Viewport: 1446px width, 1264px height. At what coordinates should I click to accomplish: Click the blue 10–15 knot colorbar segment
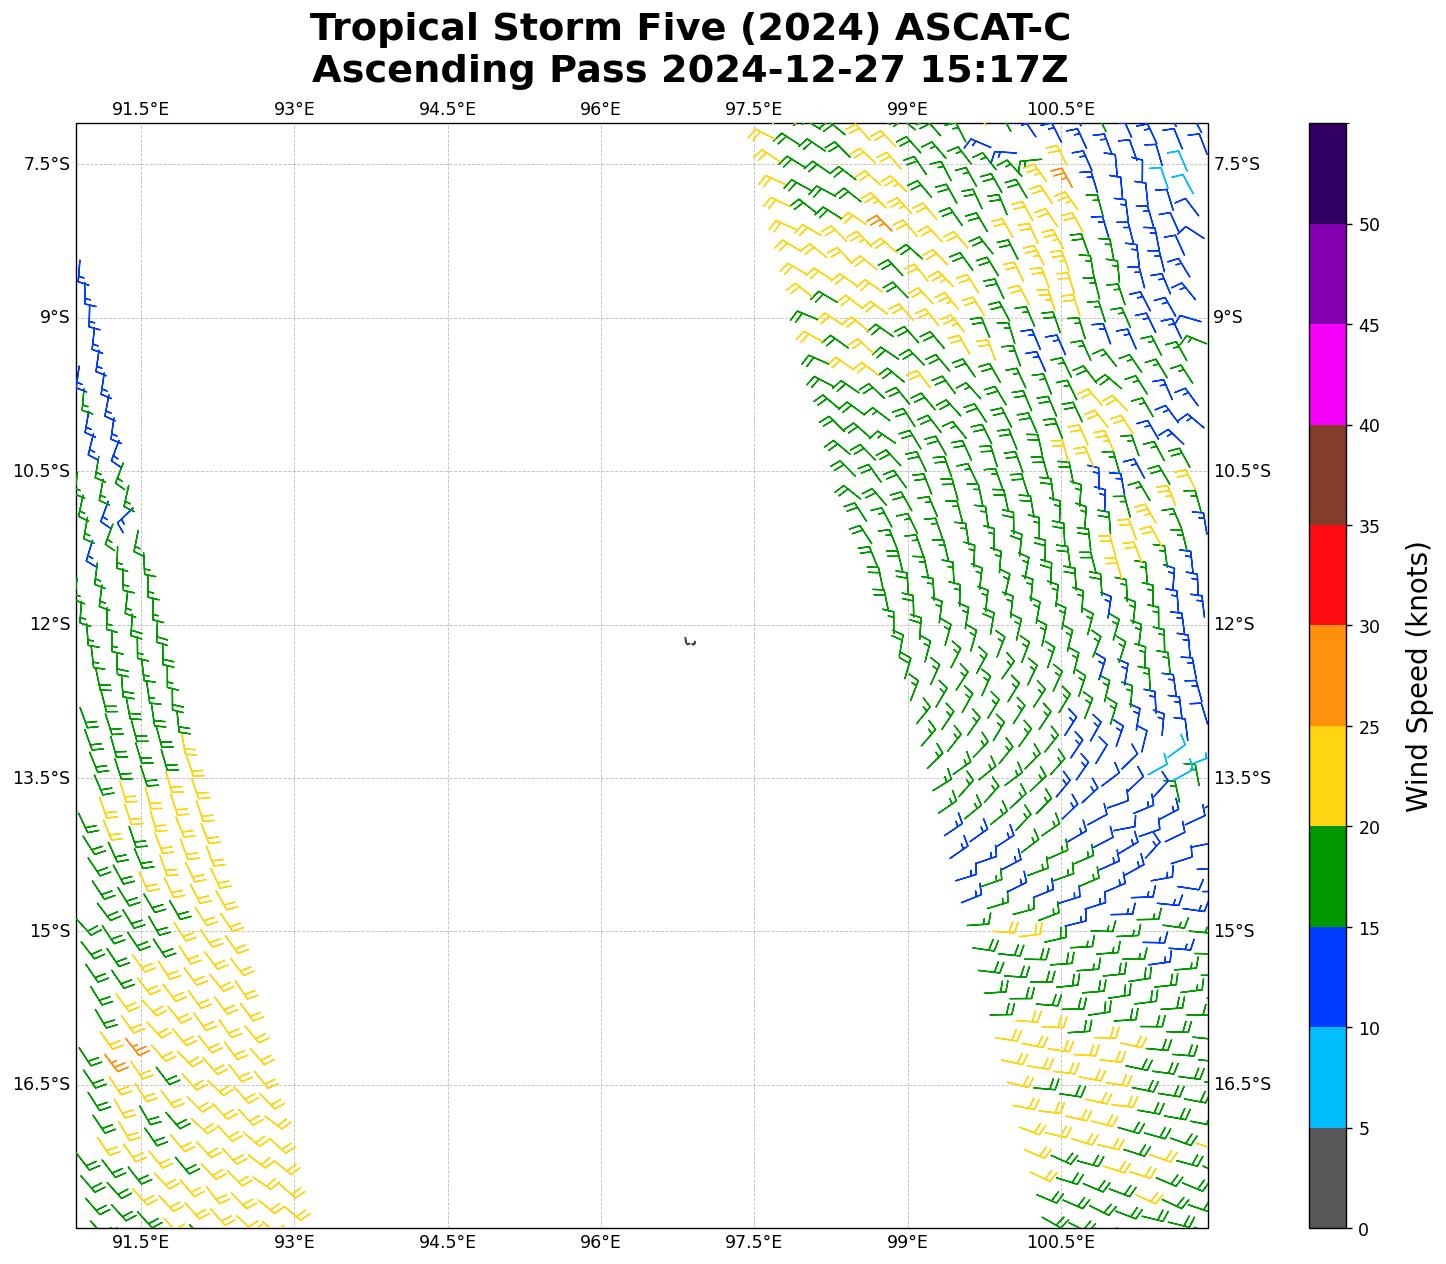(1328, 977)
